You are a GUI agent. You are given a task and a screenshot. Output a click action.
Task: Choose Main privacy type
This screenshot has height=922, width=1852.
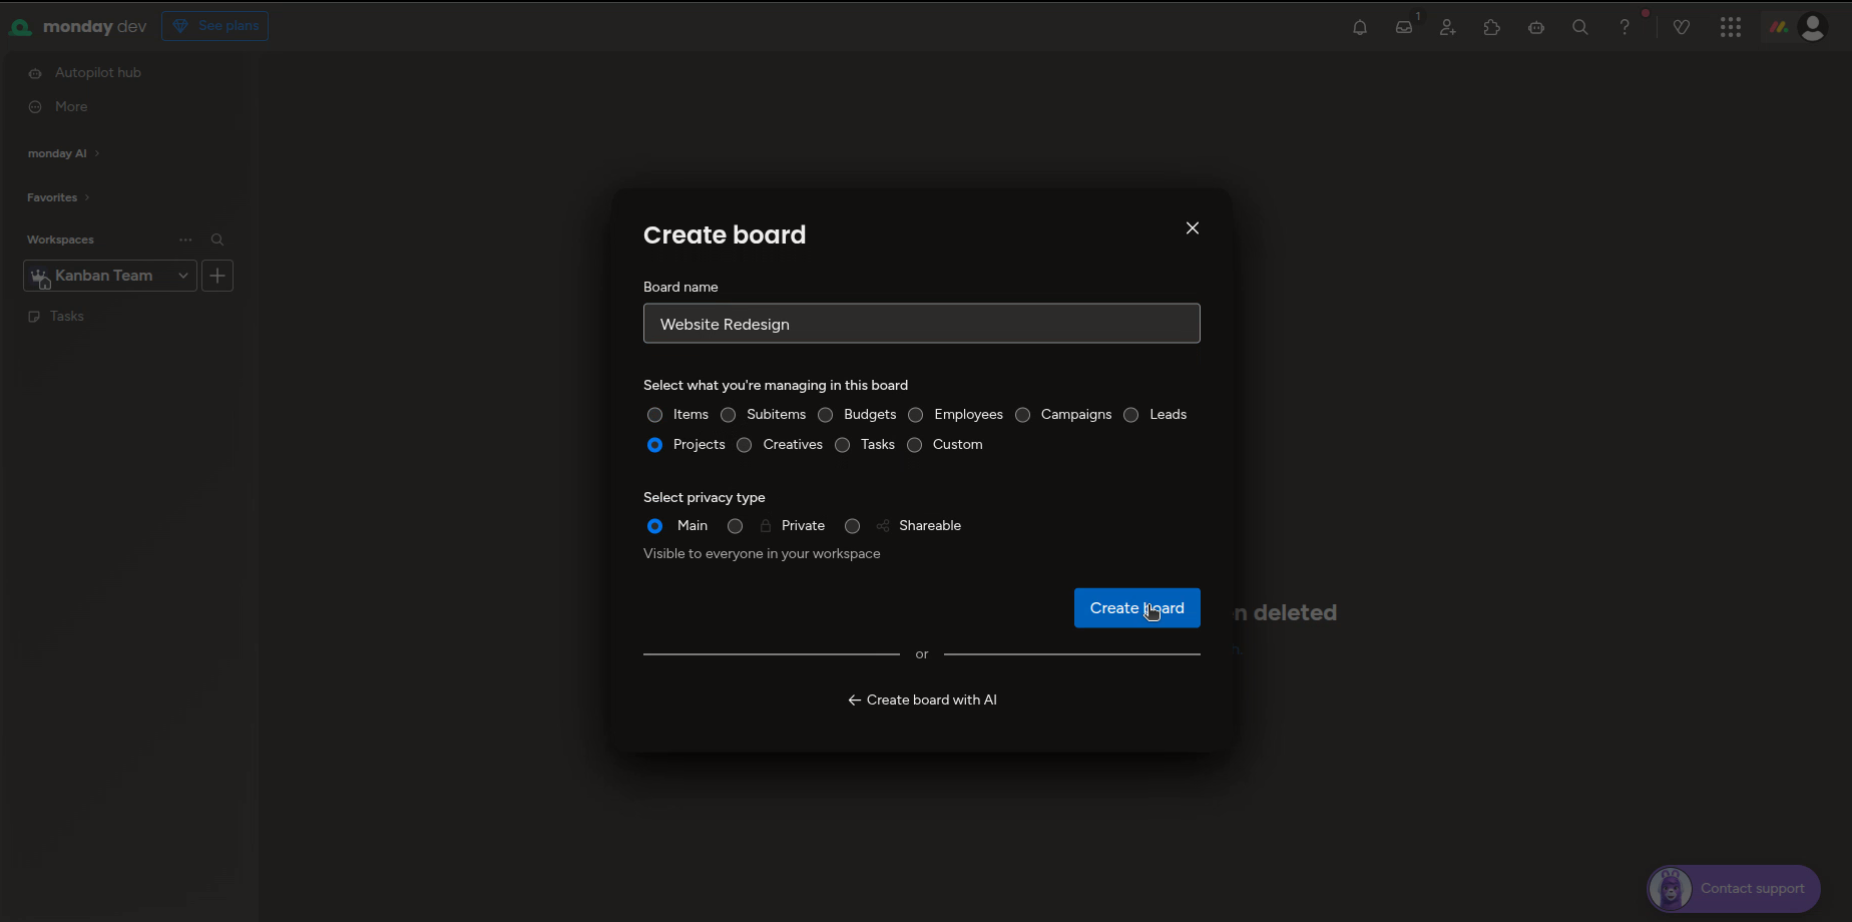click(655, 526)
